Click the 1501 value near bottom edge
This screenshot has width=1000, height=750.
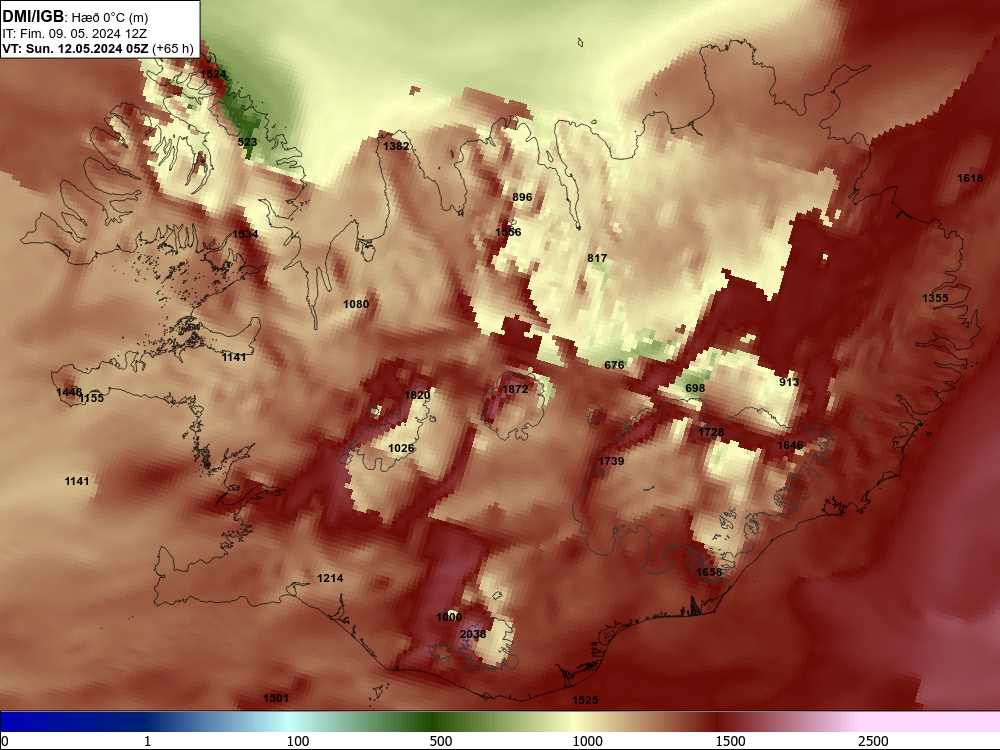tap(276, 698)
